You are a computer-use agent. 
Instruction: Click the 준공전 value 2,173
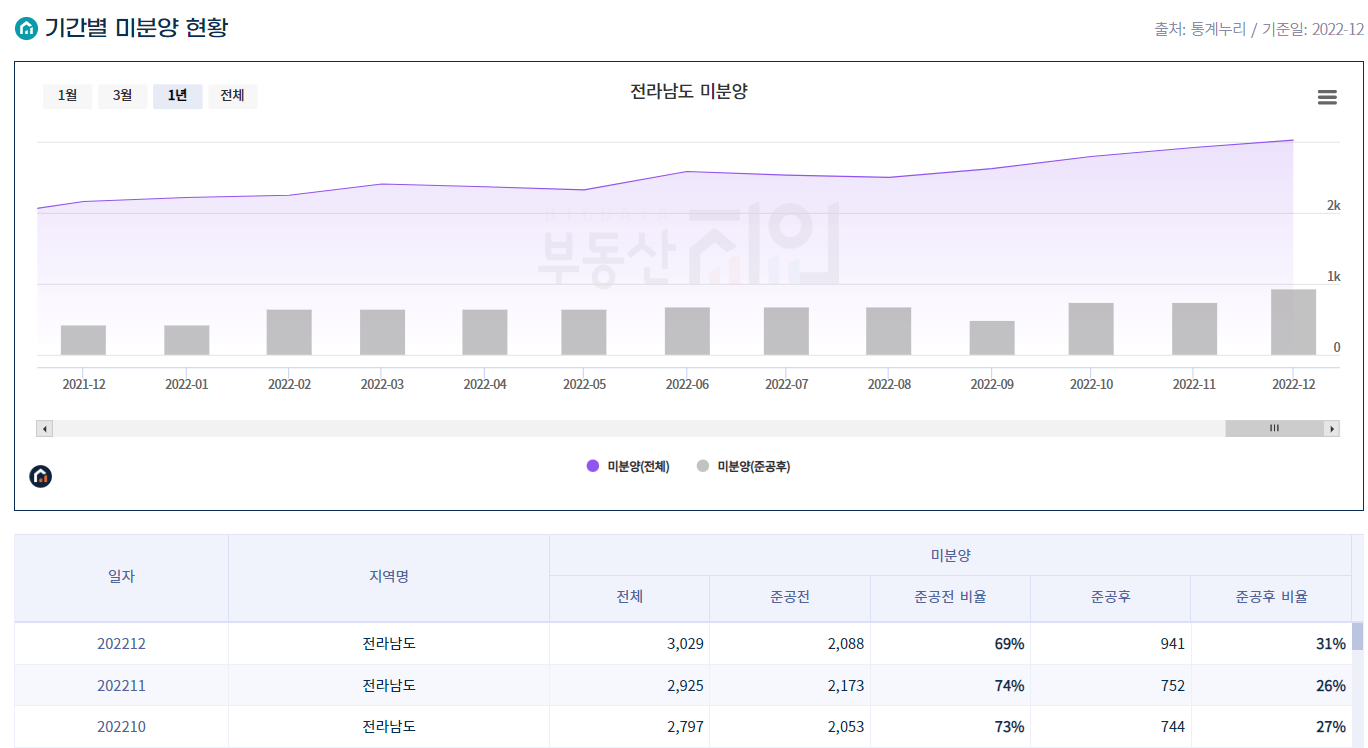point(846,686)
